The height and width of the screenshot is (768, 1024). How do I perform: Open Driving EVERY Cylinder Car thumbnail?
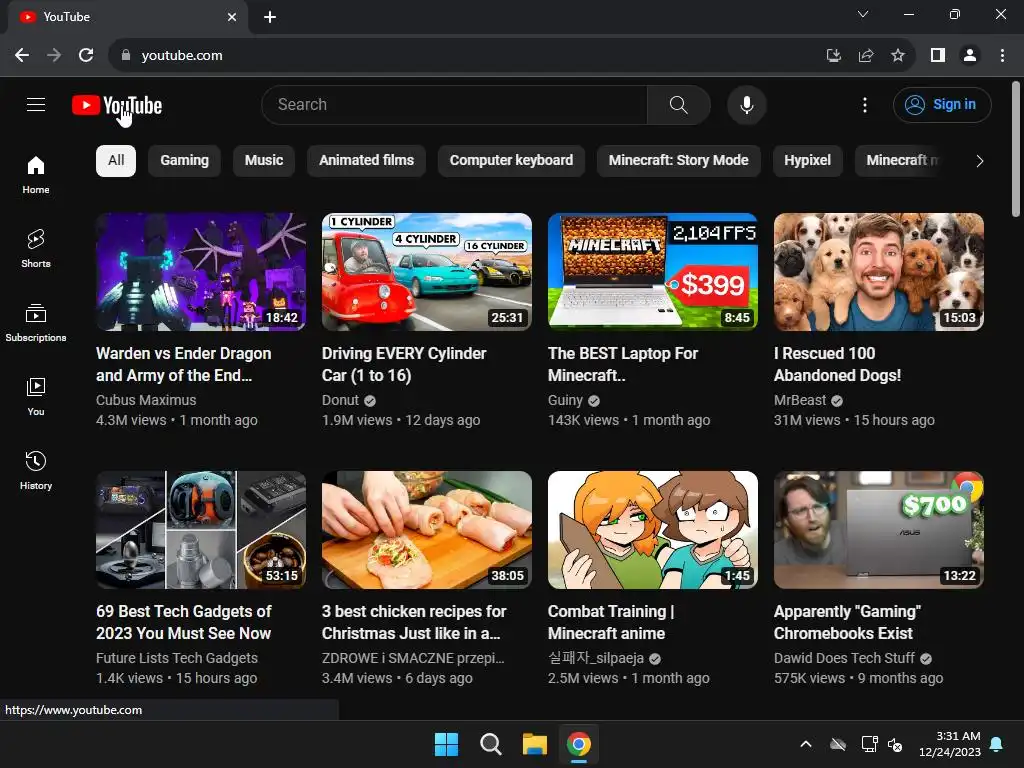(x=427, y=272)
